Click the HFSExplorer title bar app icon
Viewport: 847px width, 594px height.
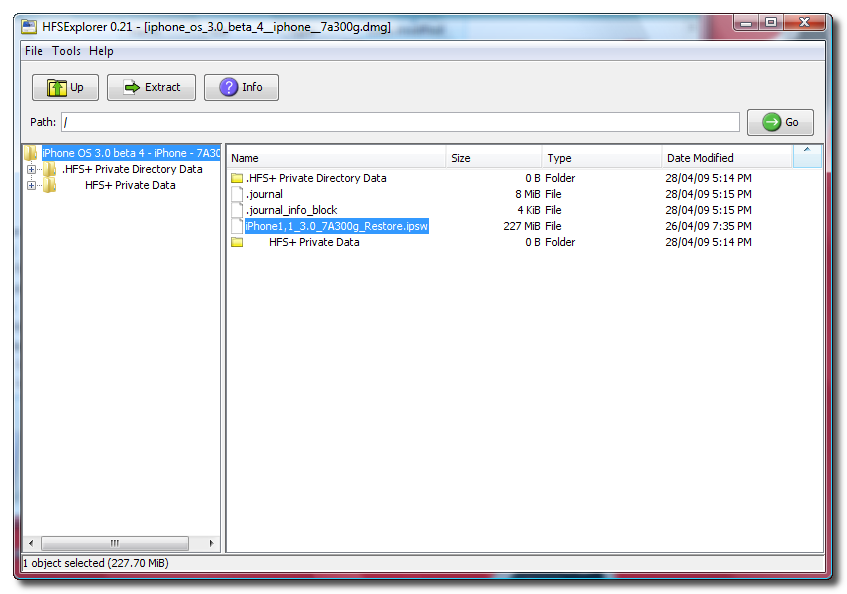[29, 27]
